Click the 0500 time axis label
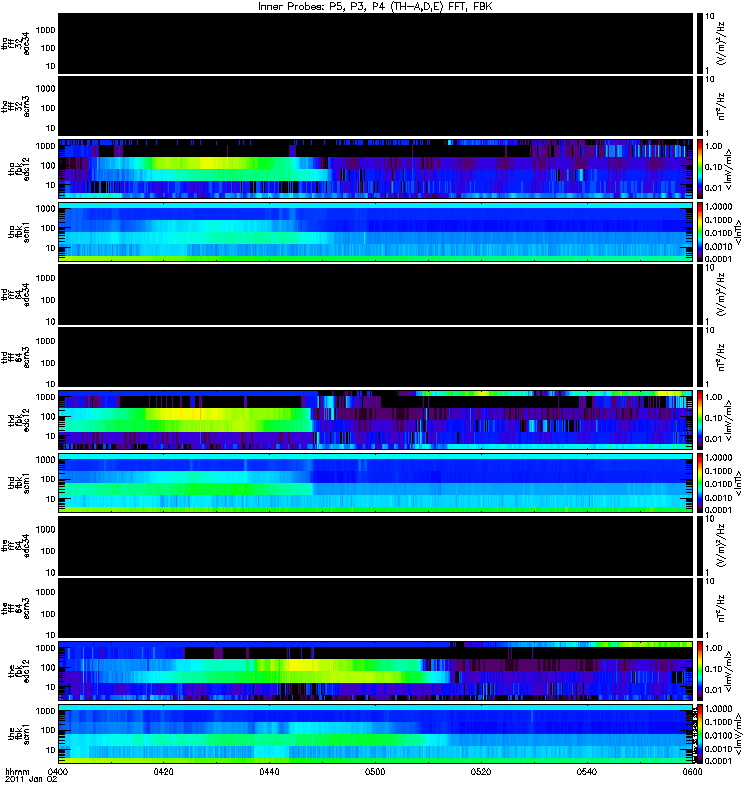750x800 pixels. click(375, 771)
